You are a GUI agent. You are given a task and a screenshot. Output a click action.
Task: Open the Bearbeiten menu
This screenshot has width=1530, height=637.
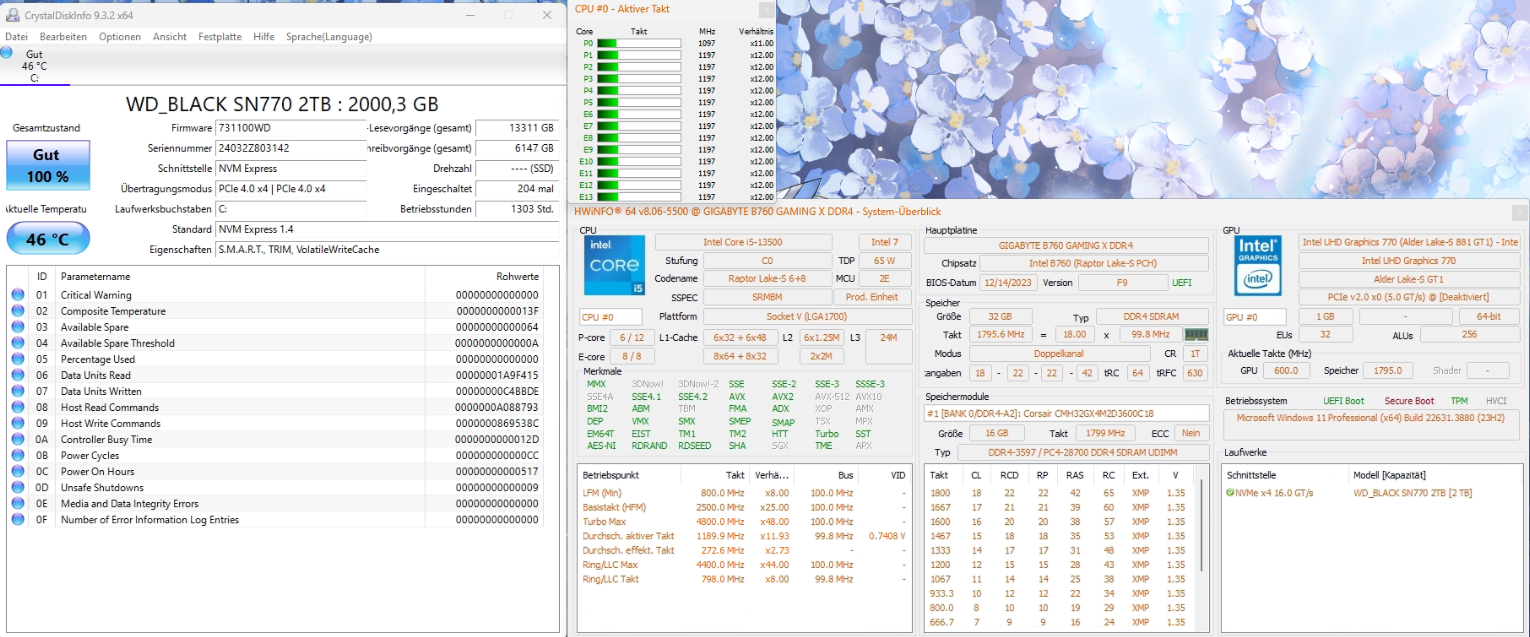(63, 37)
